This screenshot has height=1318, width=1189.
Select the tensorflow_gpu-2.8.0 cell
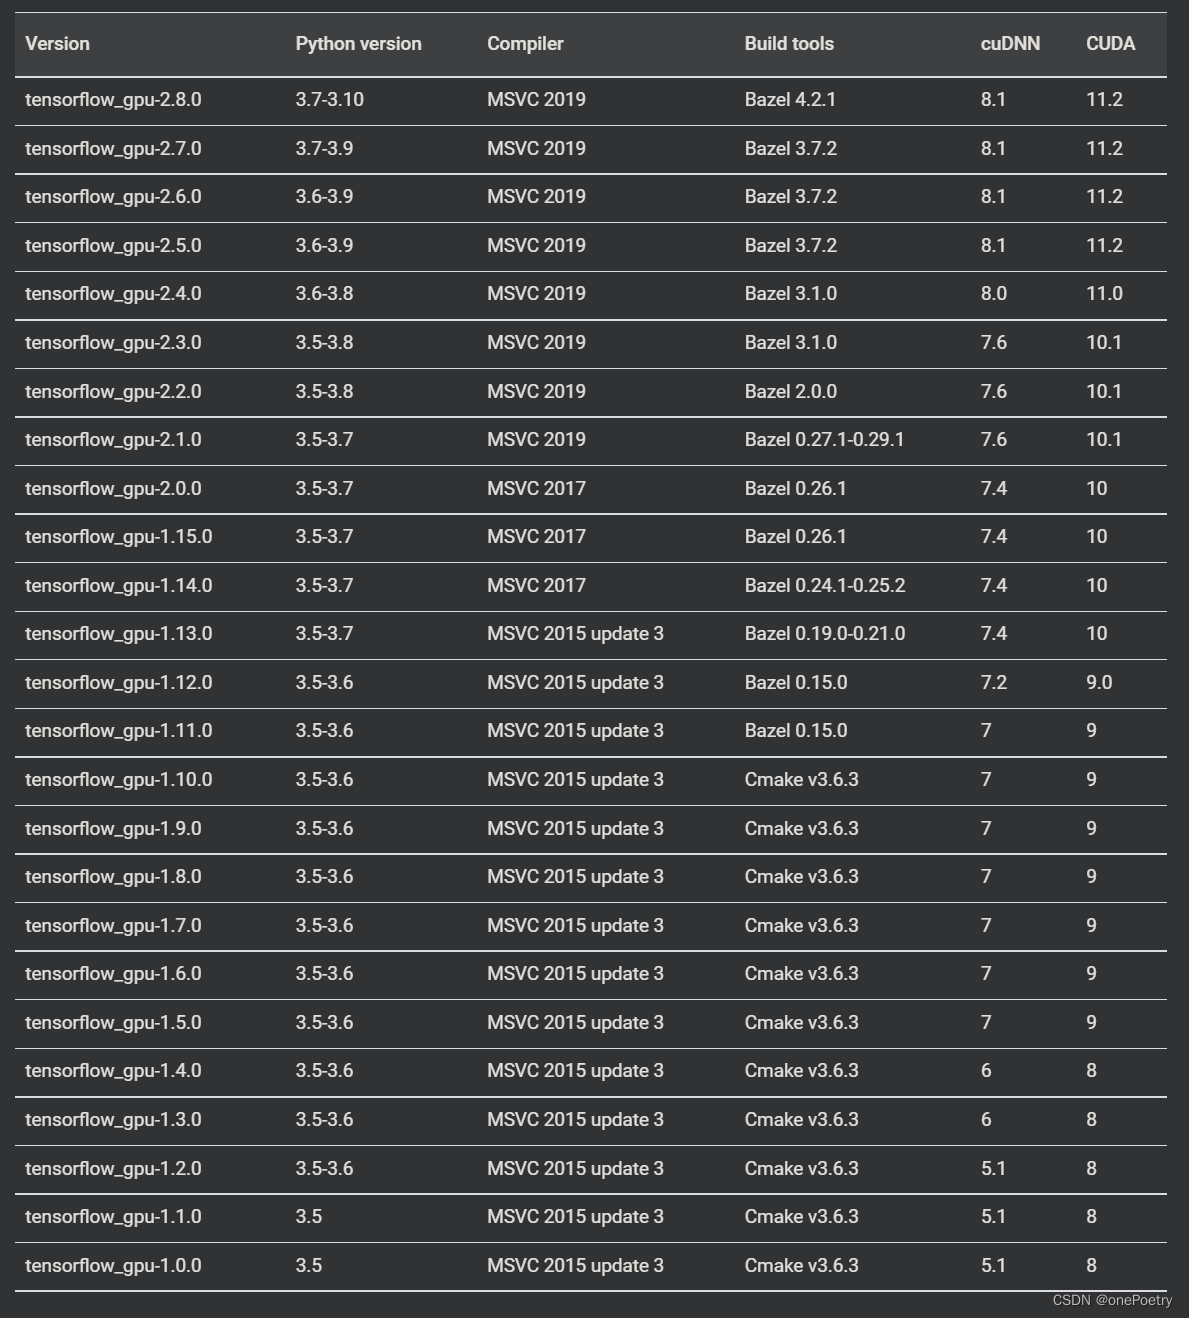113,100
